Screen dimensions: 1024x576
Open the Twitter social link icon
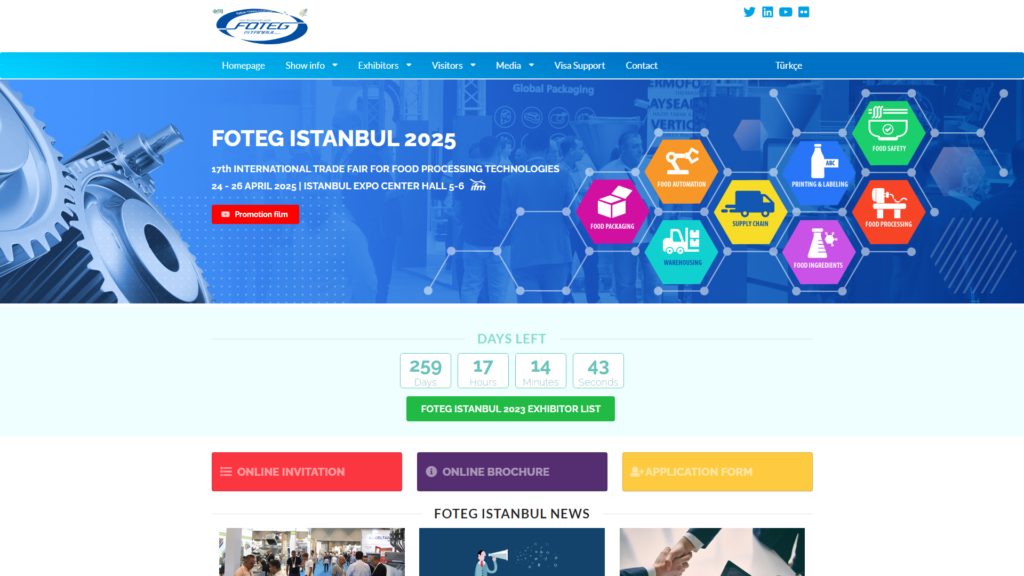(x=749, y=12)
